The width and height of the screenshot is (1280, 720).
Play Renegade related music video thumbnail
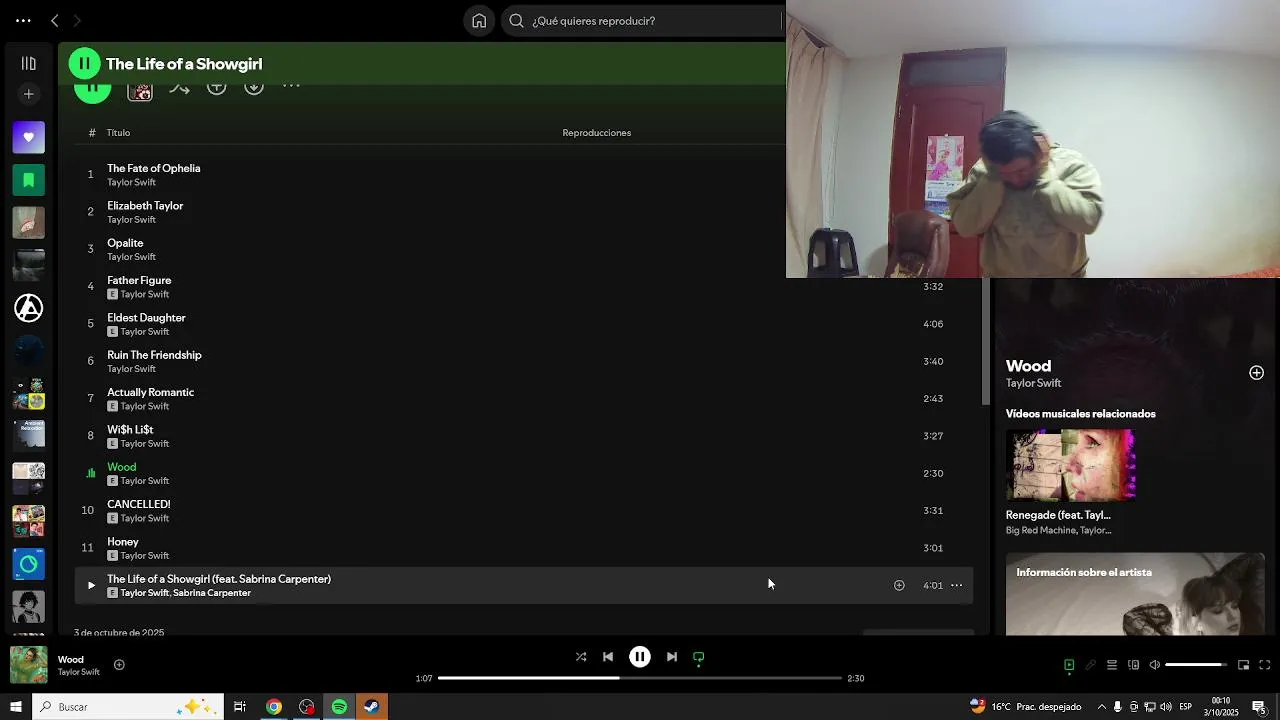tap(1070, 465)
